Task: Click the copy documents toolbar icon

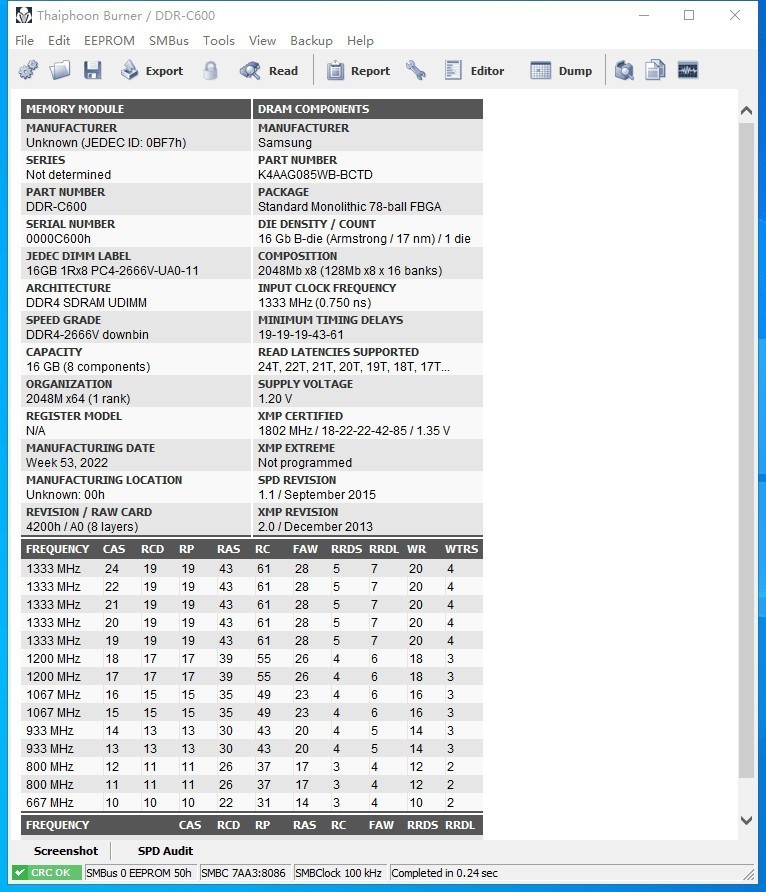Action: pos(655,71)
